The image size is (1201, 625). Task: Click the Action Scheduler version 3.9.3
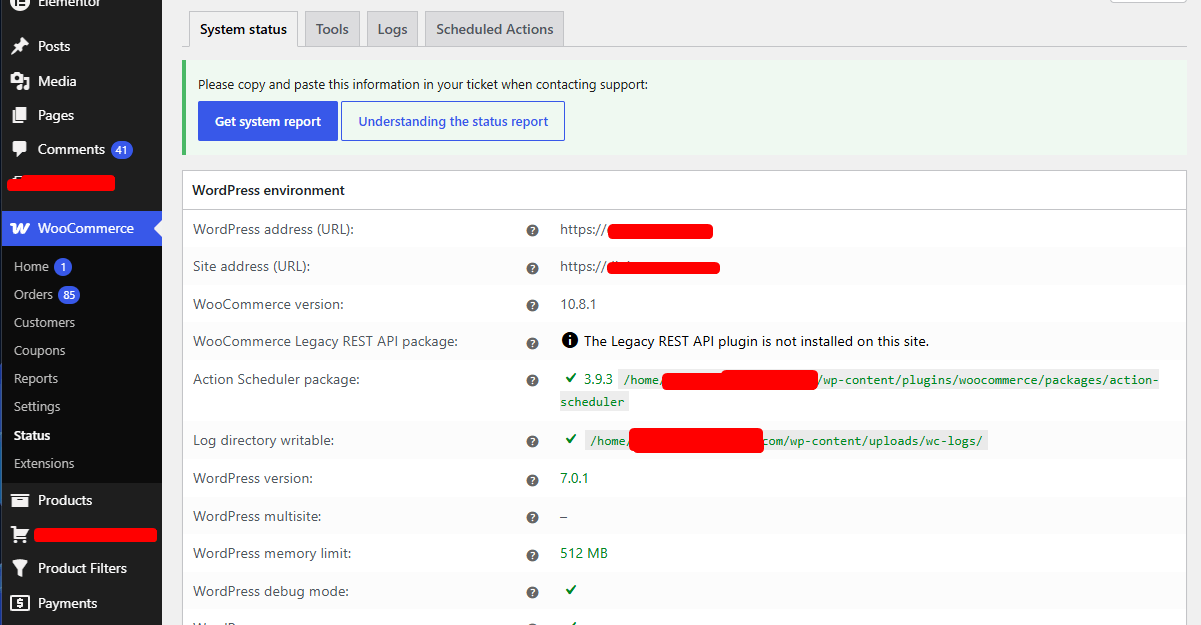598,379
